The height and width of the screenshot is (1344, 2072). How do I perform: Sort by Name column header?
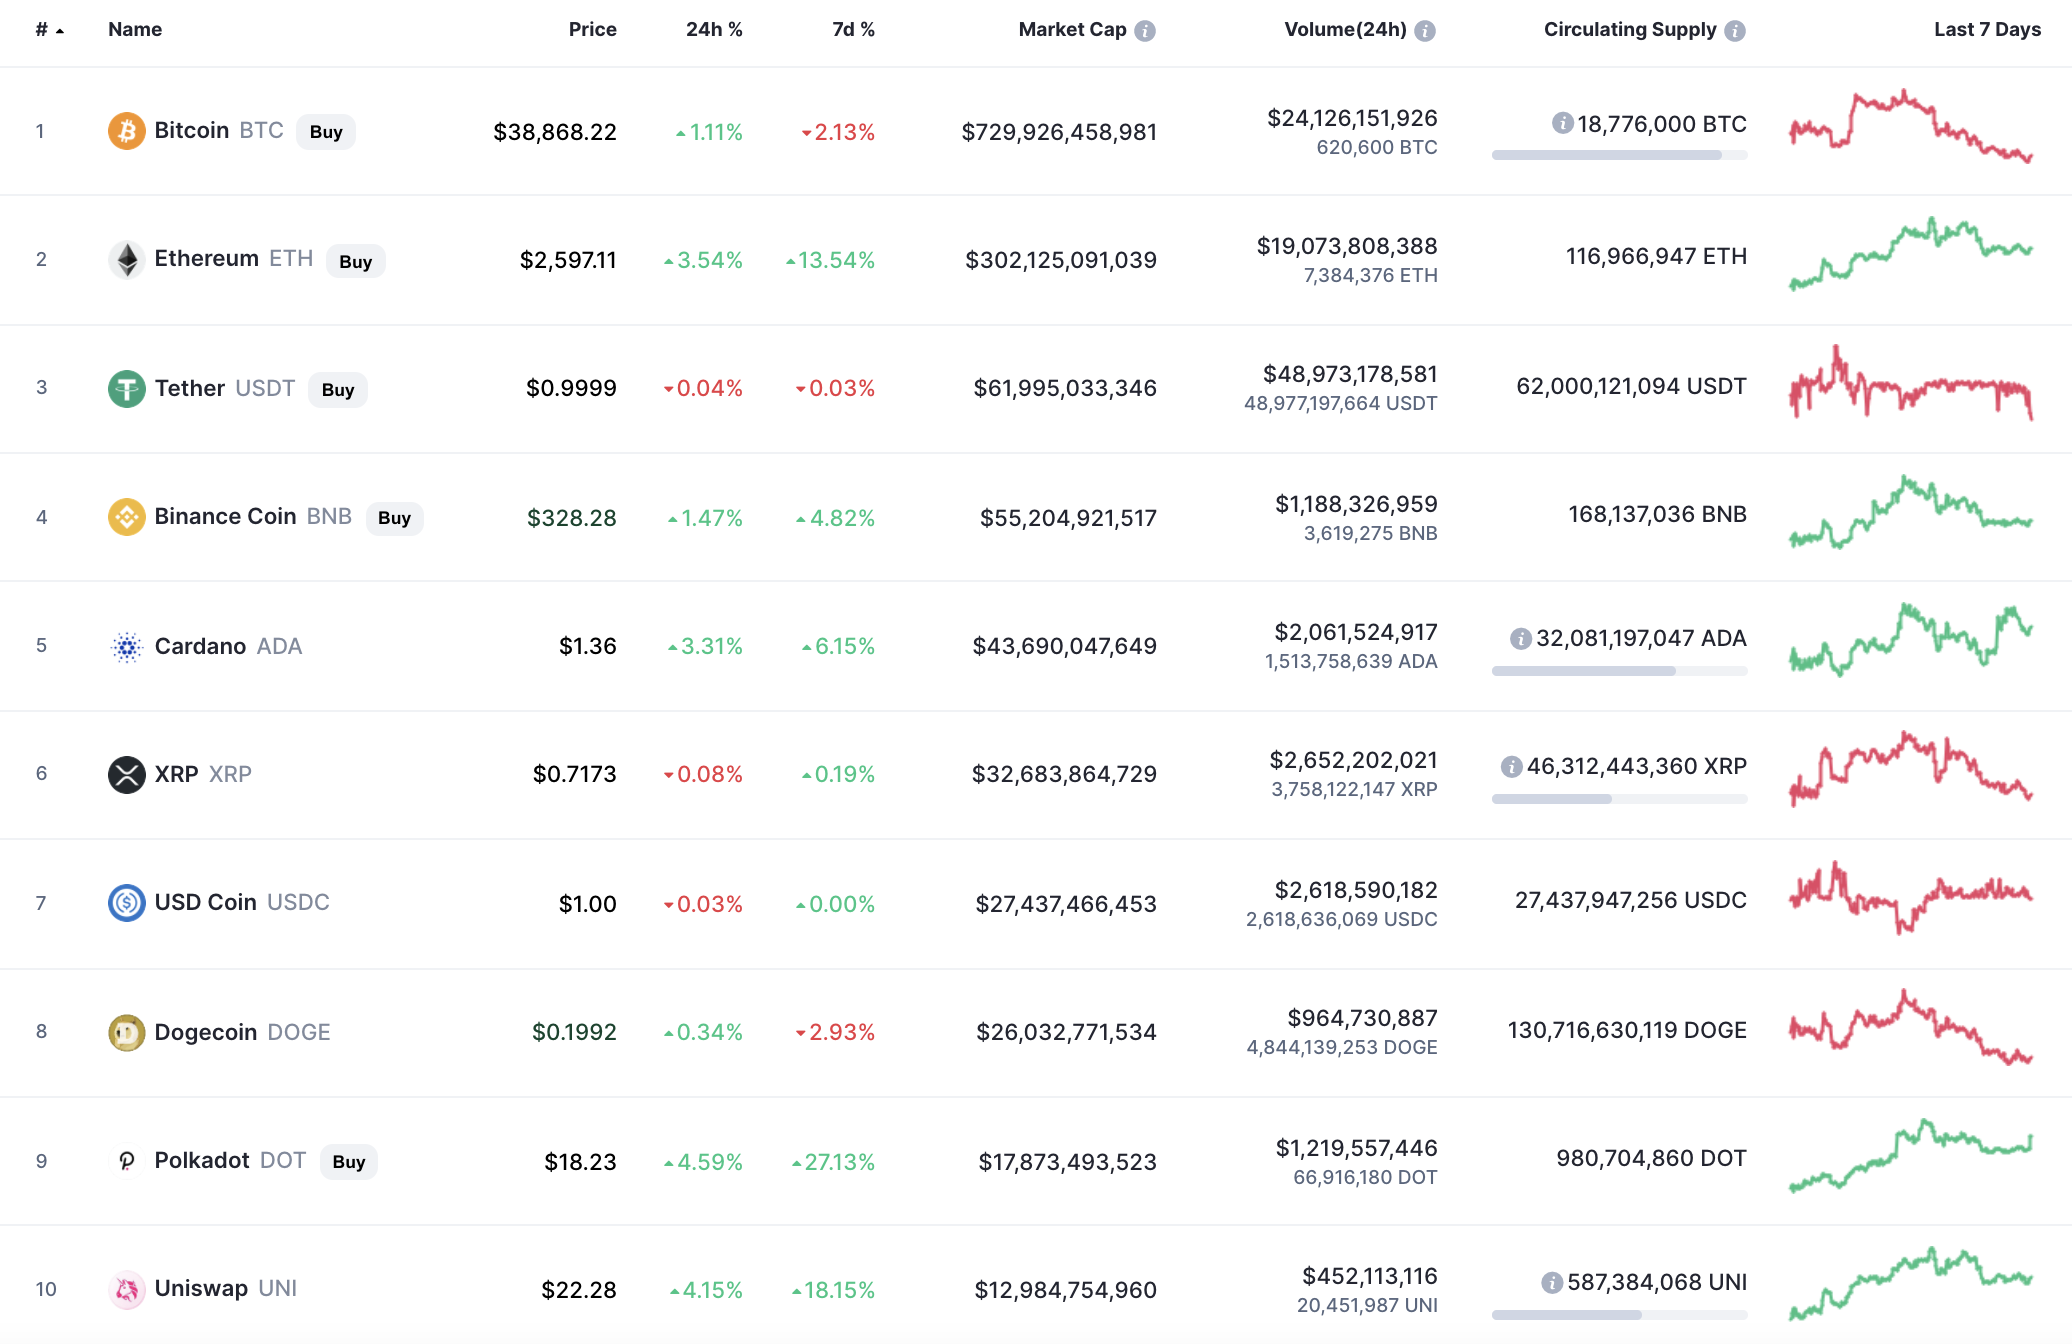click(x=135, y=30)
